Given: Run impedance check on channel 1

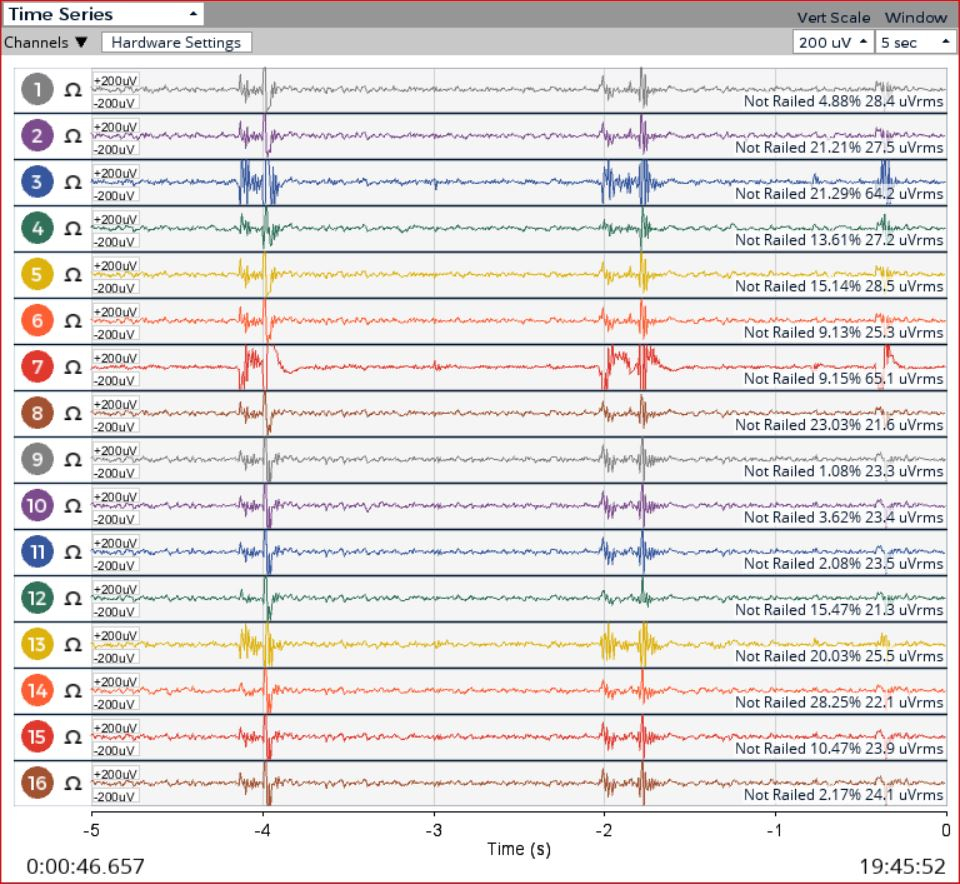Looking at the screenshot, I should point(70,87).
